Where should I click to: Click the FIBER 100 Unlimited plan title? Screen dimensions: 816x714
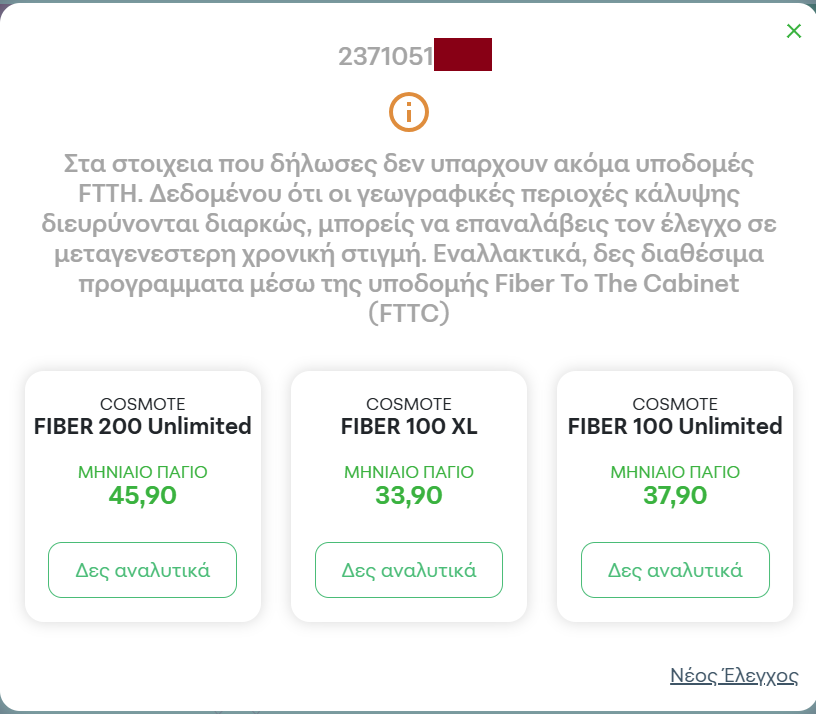(675, 426)
